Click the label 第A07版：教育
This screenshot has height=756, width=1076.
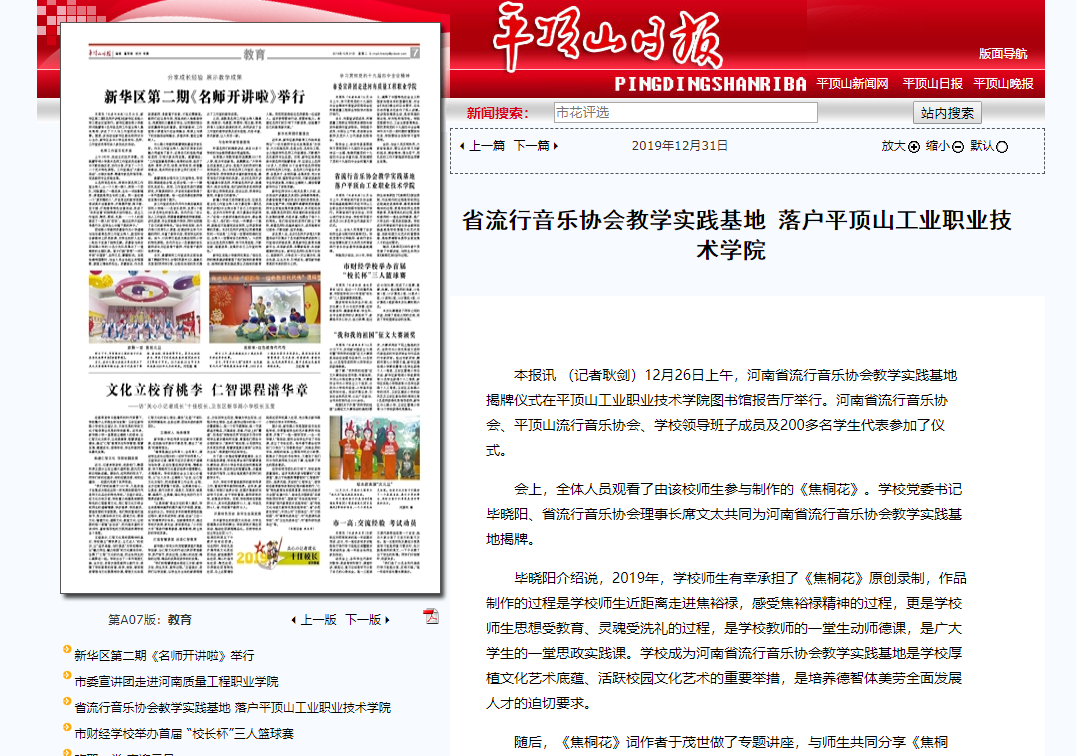click(150, 619)
